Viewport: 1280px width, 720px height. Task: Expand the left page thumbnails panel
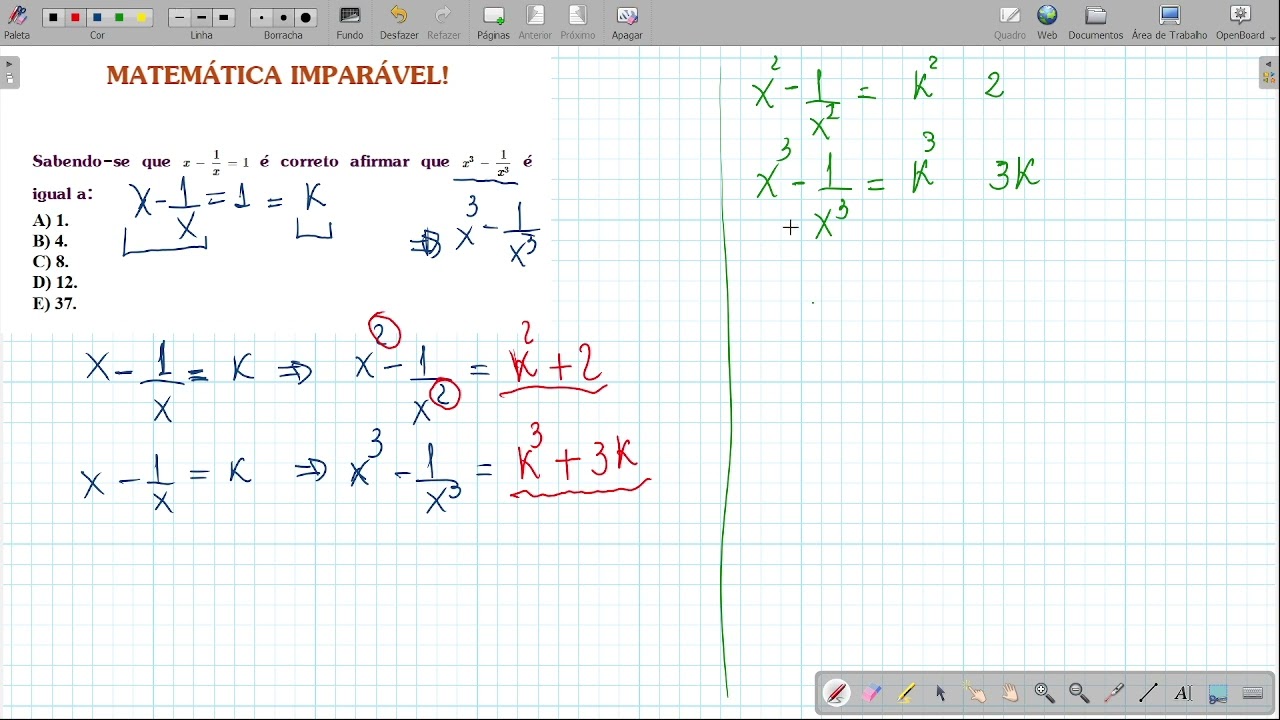tap(10, 72)
